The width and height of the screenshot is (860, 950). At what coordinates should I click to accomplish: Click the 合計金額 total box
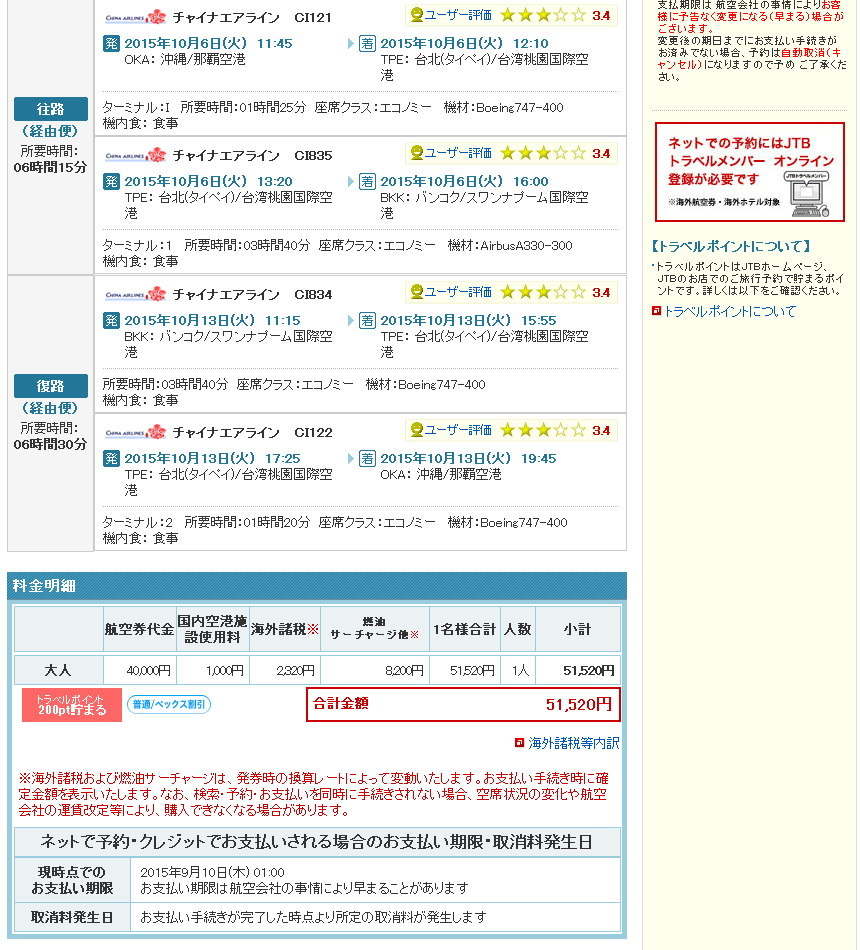463,704
